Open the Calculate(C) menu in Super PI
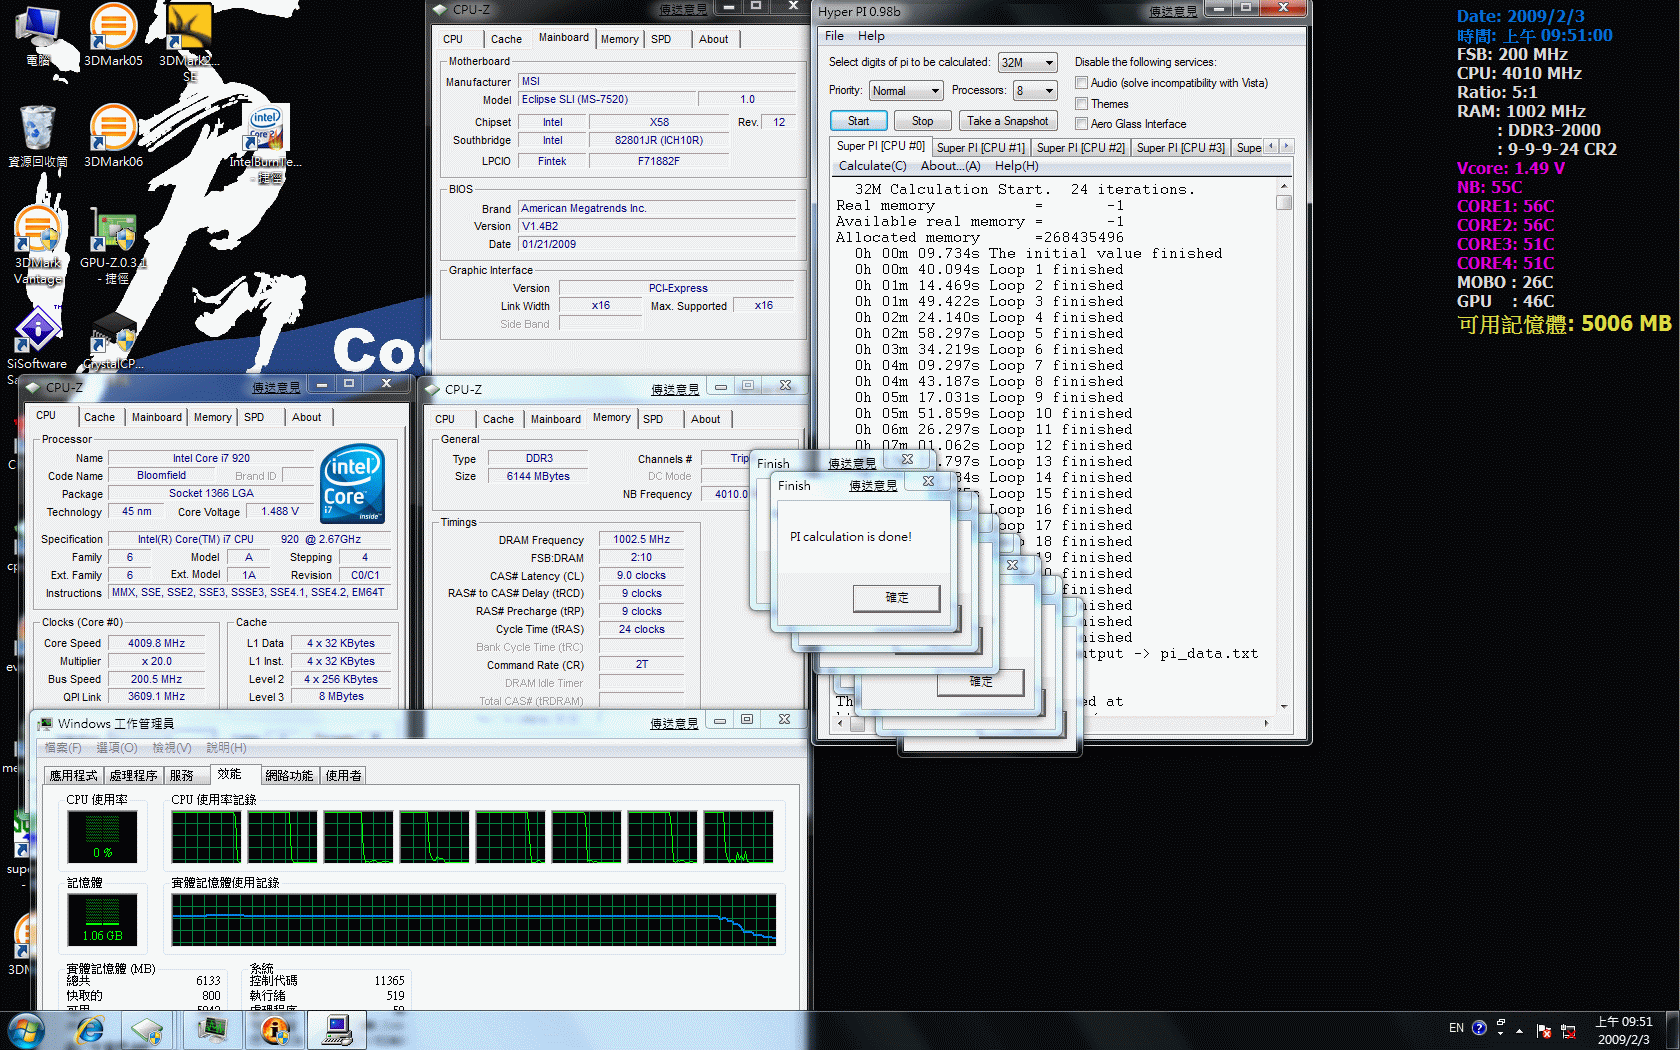This screenshot has width=1680, height=1050. point(872,166)
